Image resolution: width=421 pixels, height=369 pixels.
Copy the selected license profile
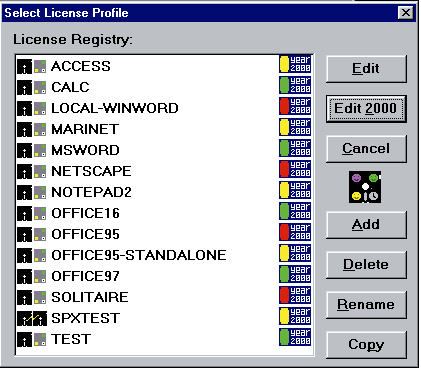click(366, 345)
